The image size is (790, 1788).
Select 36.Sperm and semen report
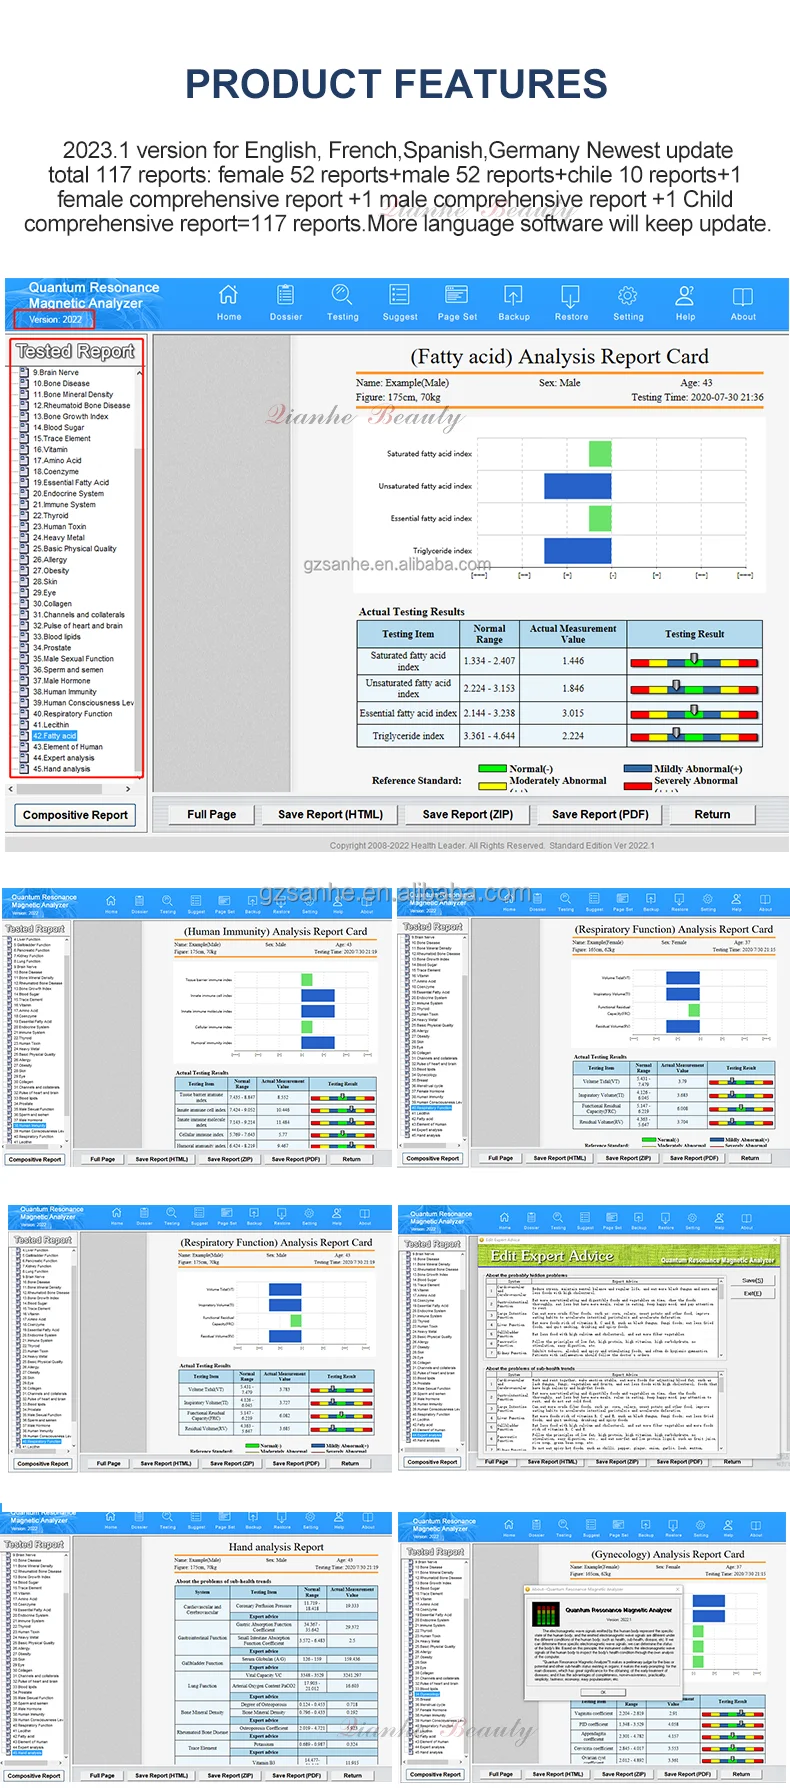(67, 669)
